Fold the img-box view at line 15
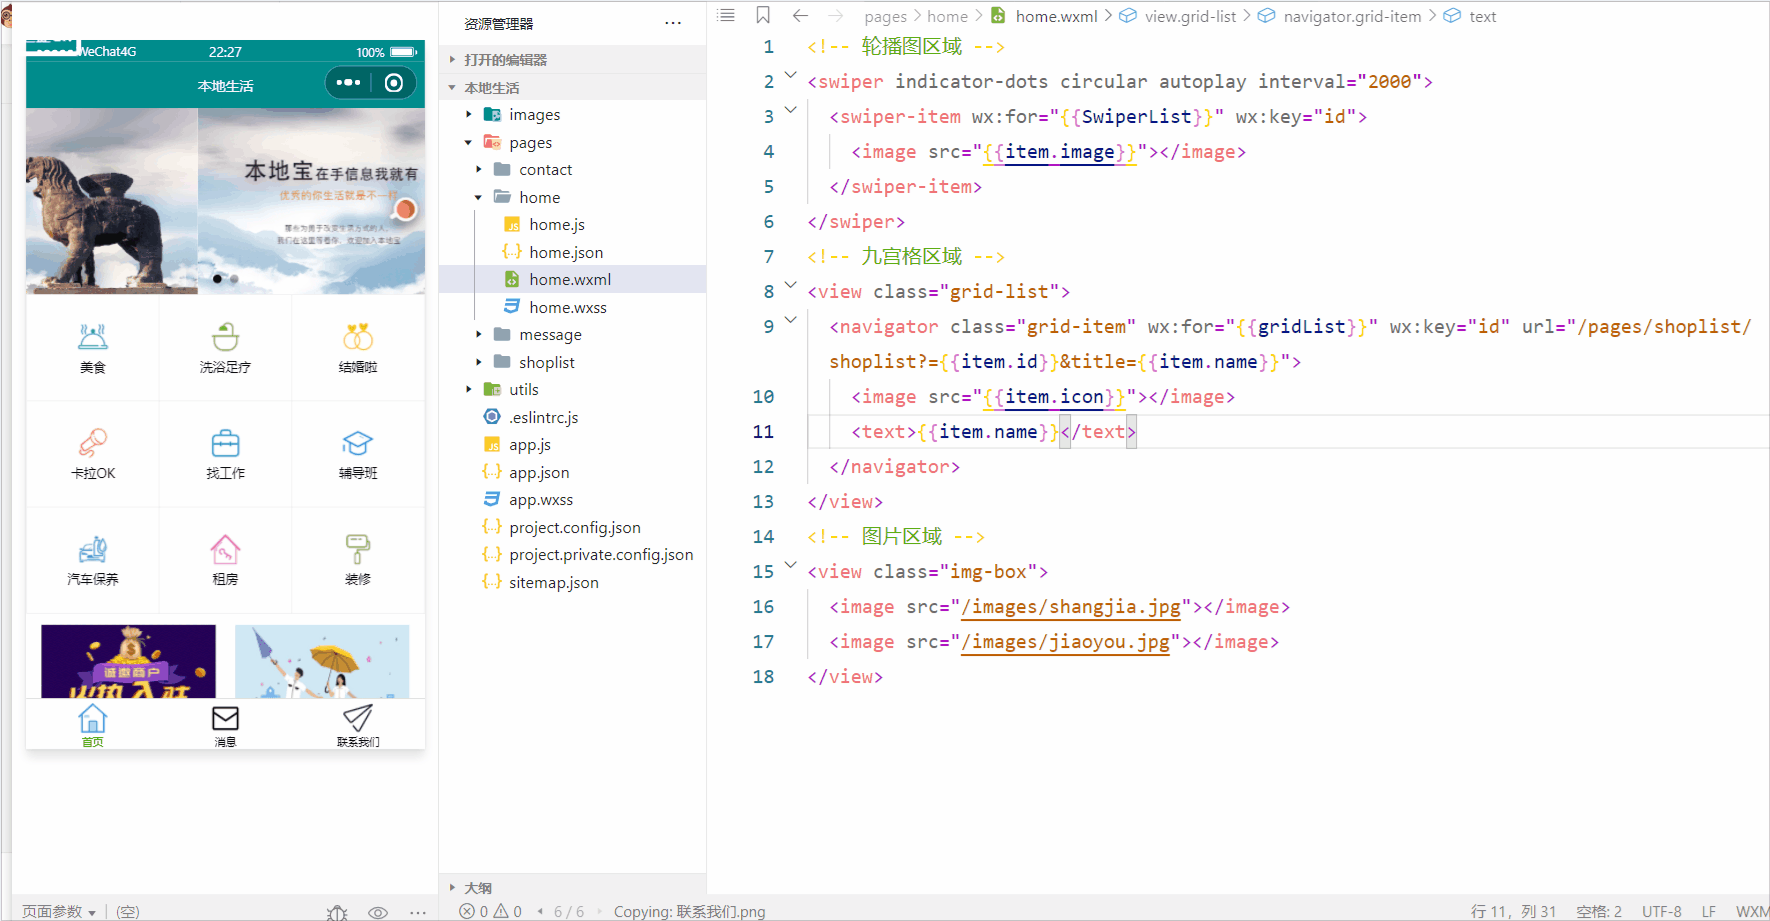The height and width of the screenshot is (921, 1770). 791,565
